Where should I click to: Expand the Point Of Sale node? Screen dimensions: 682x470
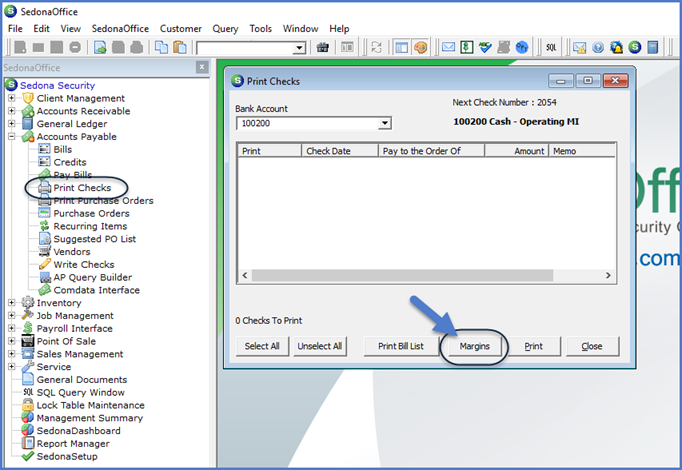12,341
